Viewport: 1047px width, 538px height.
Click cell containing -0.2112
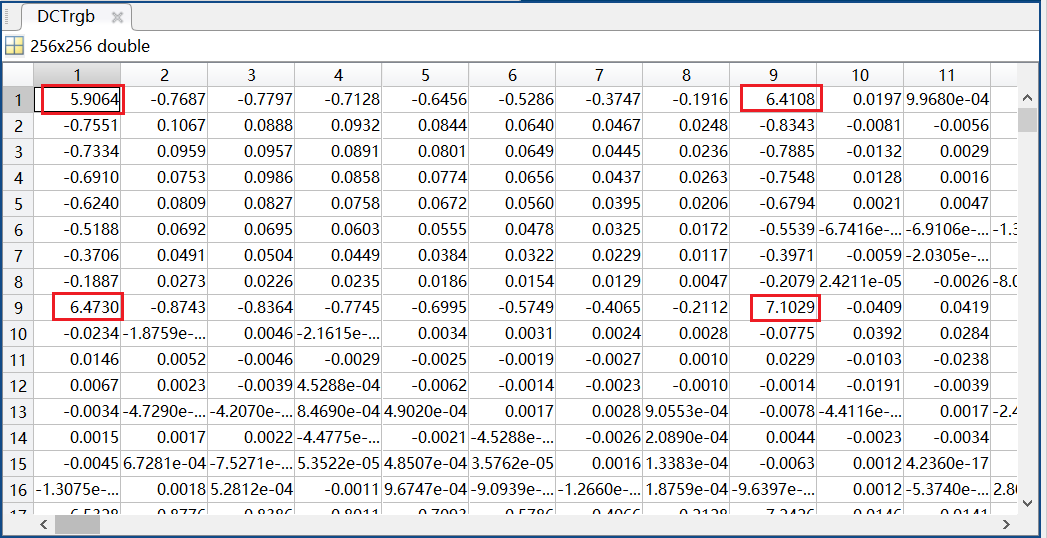(x=686, y=308)
